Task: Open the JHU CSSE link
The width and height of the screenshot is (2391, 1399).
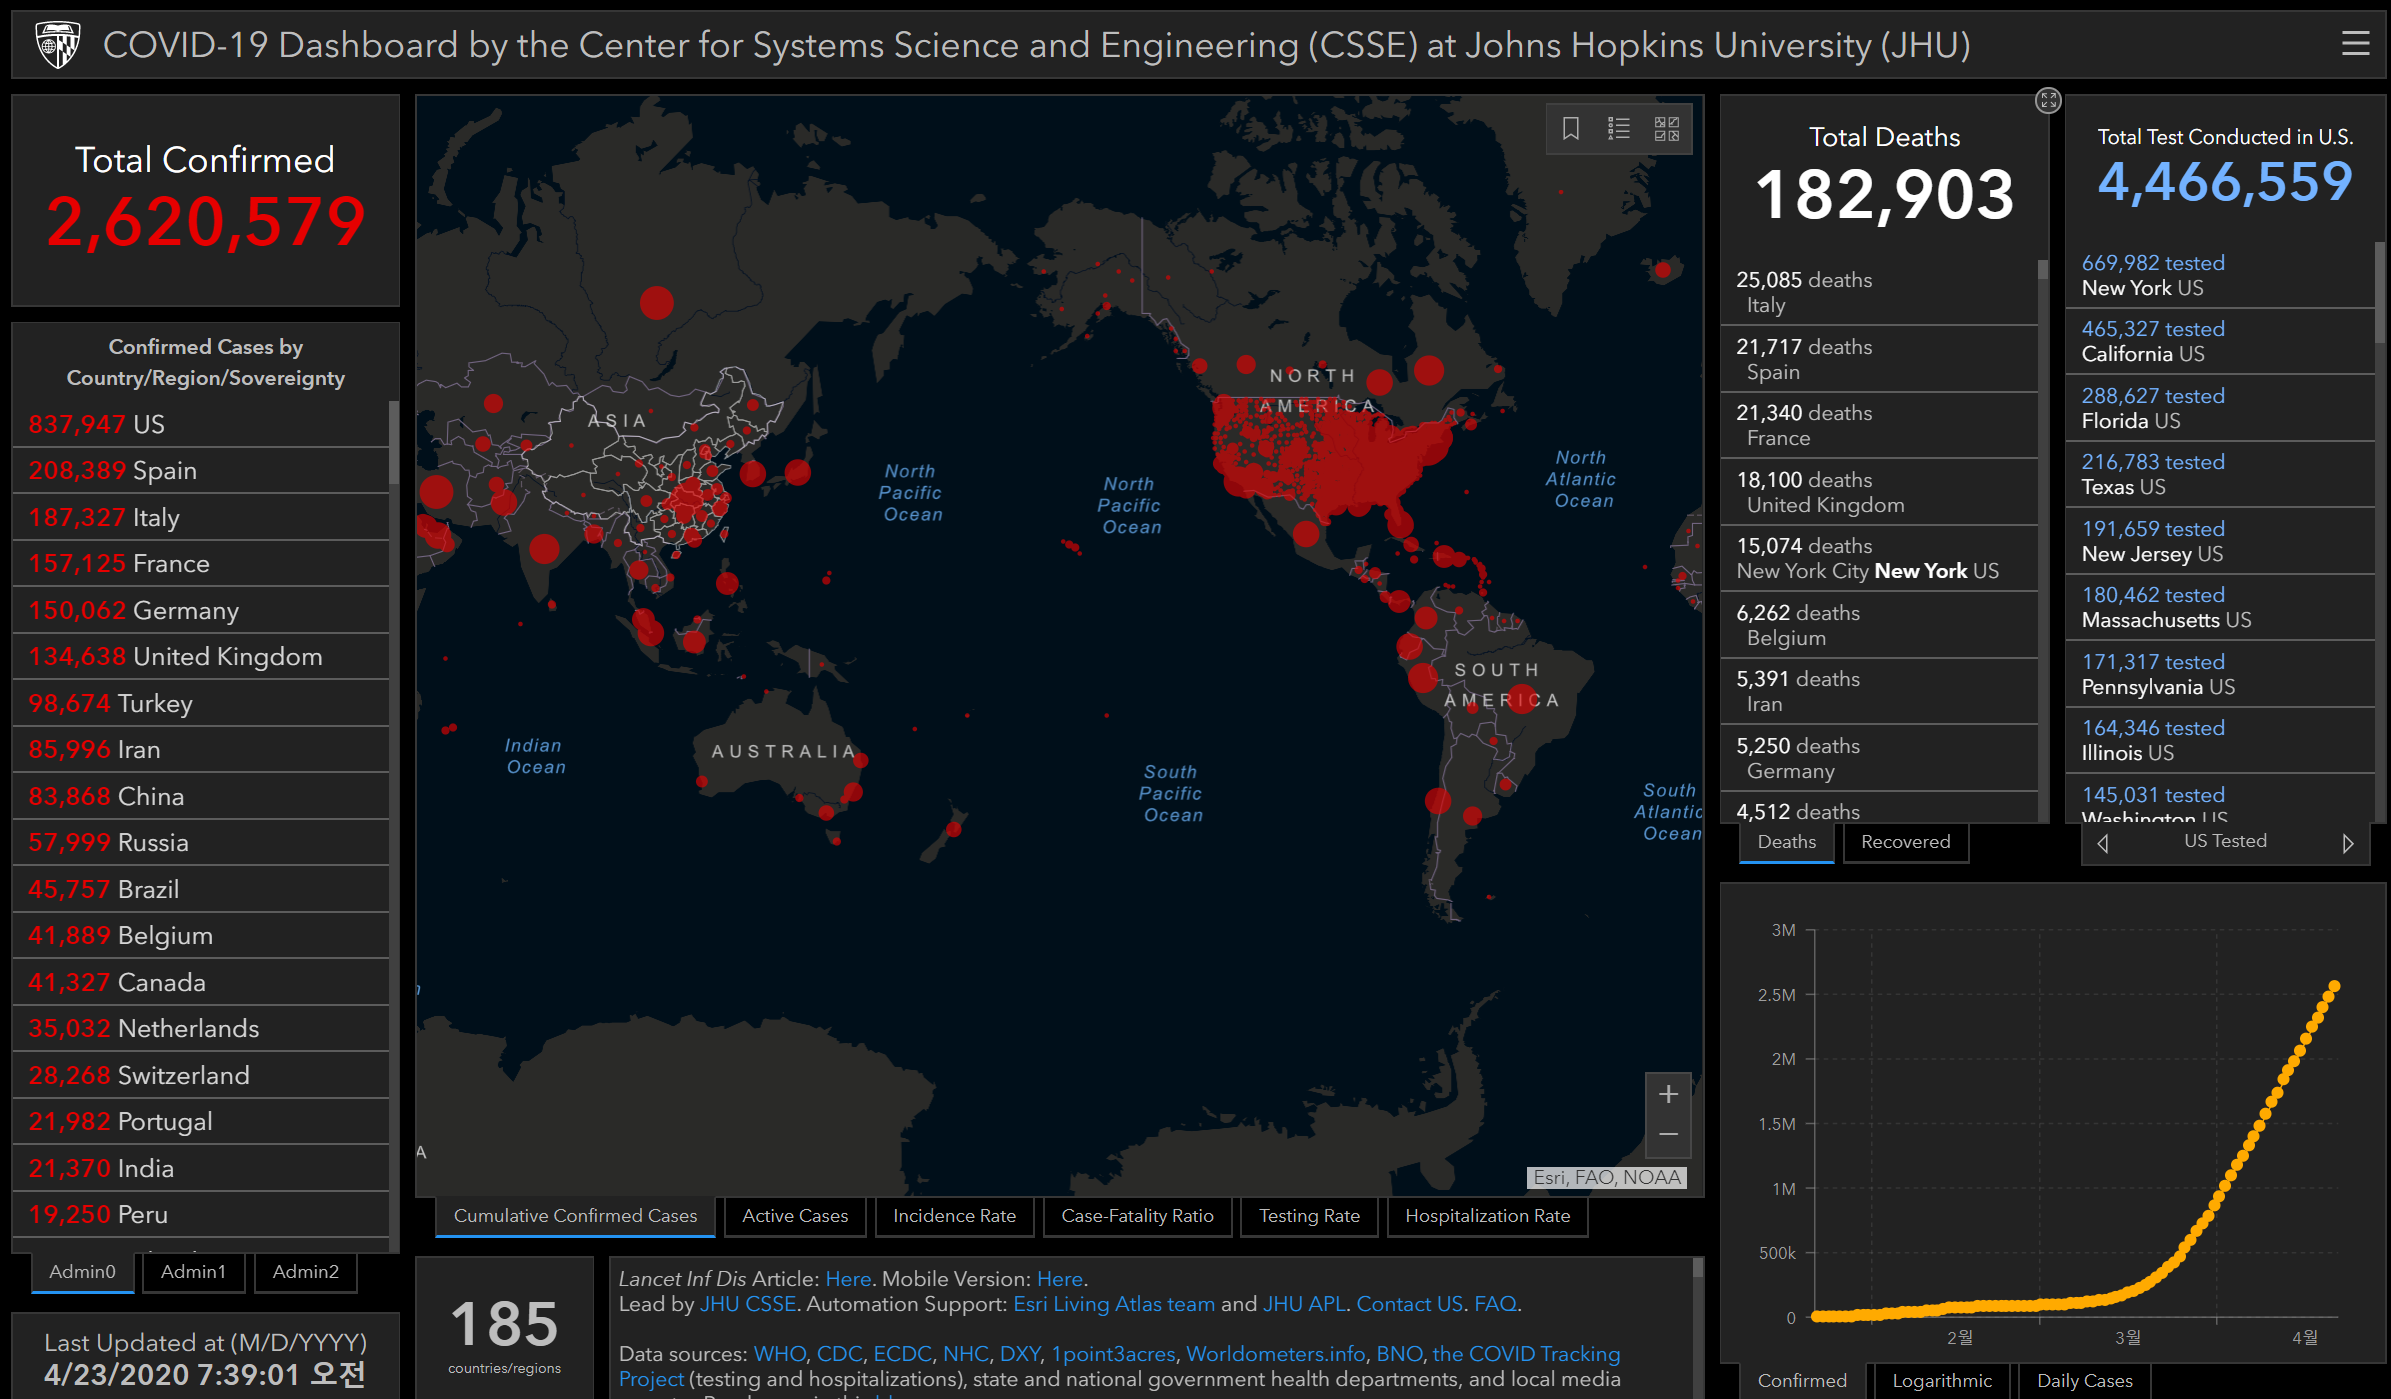Action: tap(747, 1304)
